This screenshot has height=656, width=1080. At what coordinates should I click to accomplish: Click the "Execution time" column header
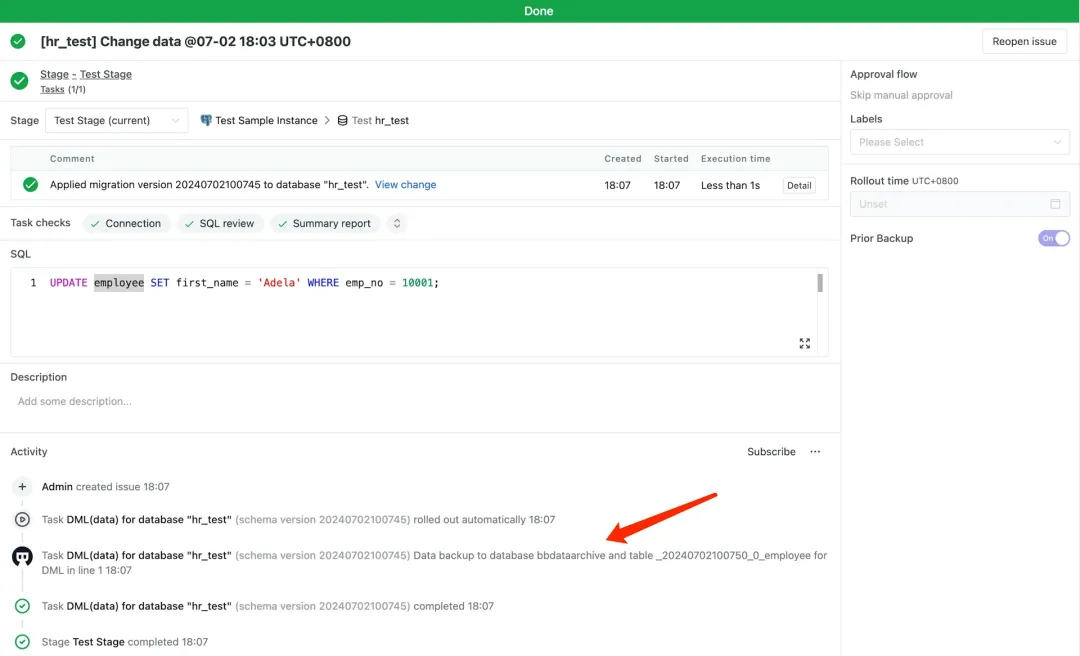[x=736, y=158]
